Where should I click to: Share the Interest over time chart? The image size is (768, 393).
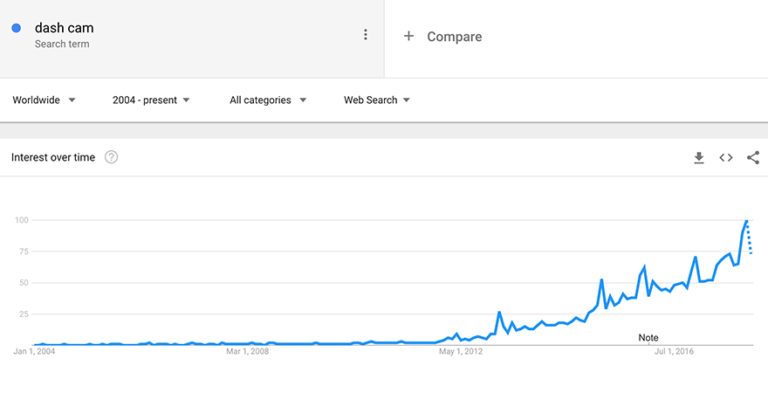pyautogui.click(x=753, y=157)
